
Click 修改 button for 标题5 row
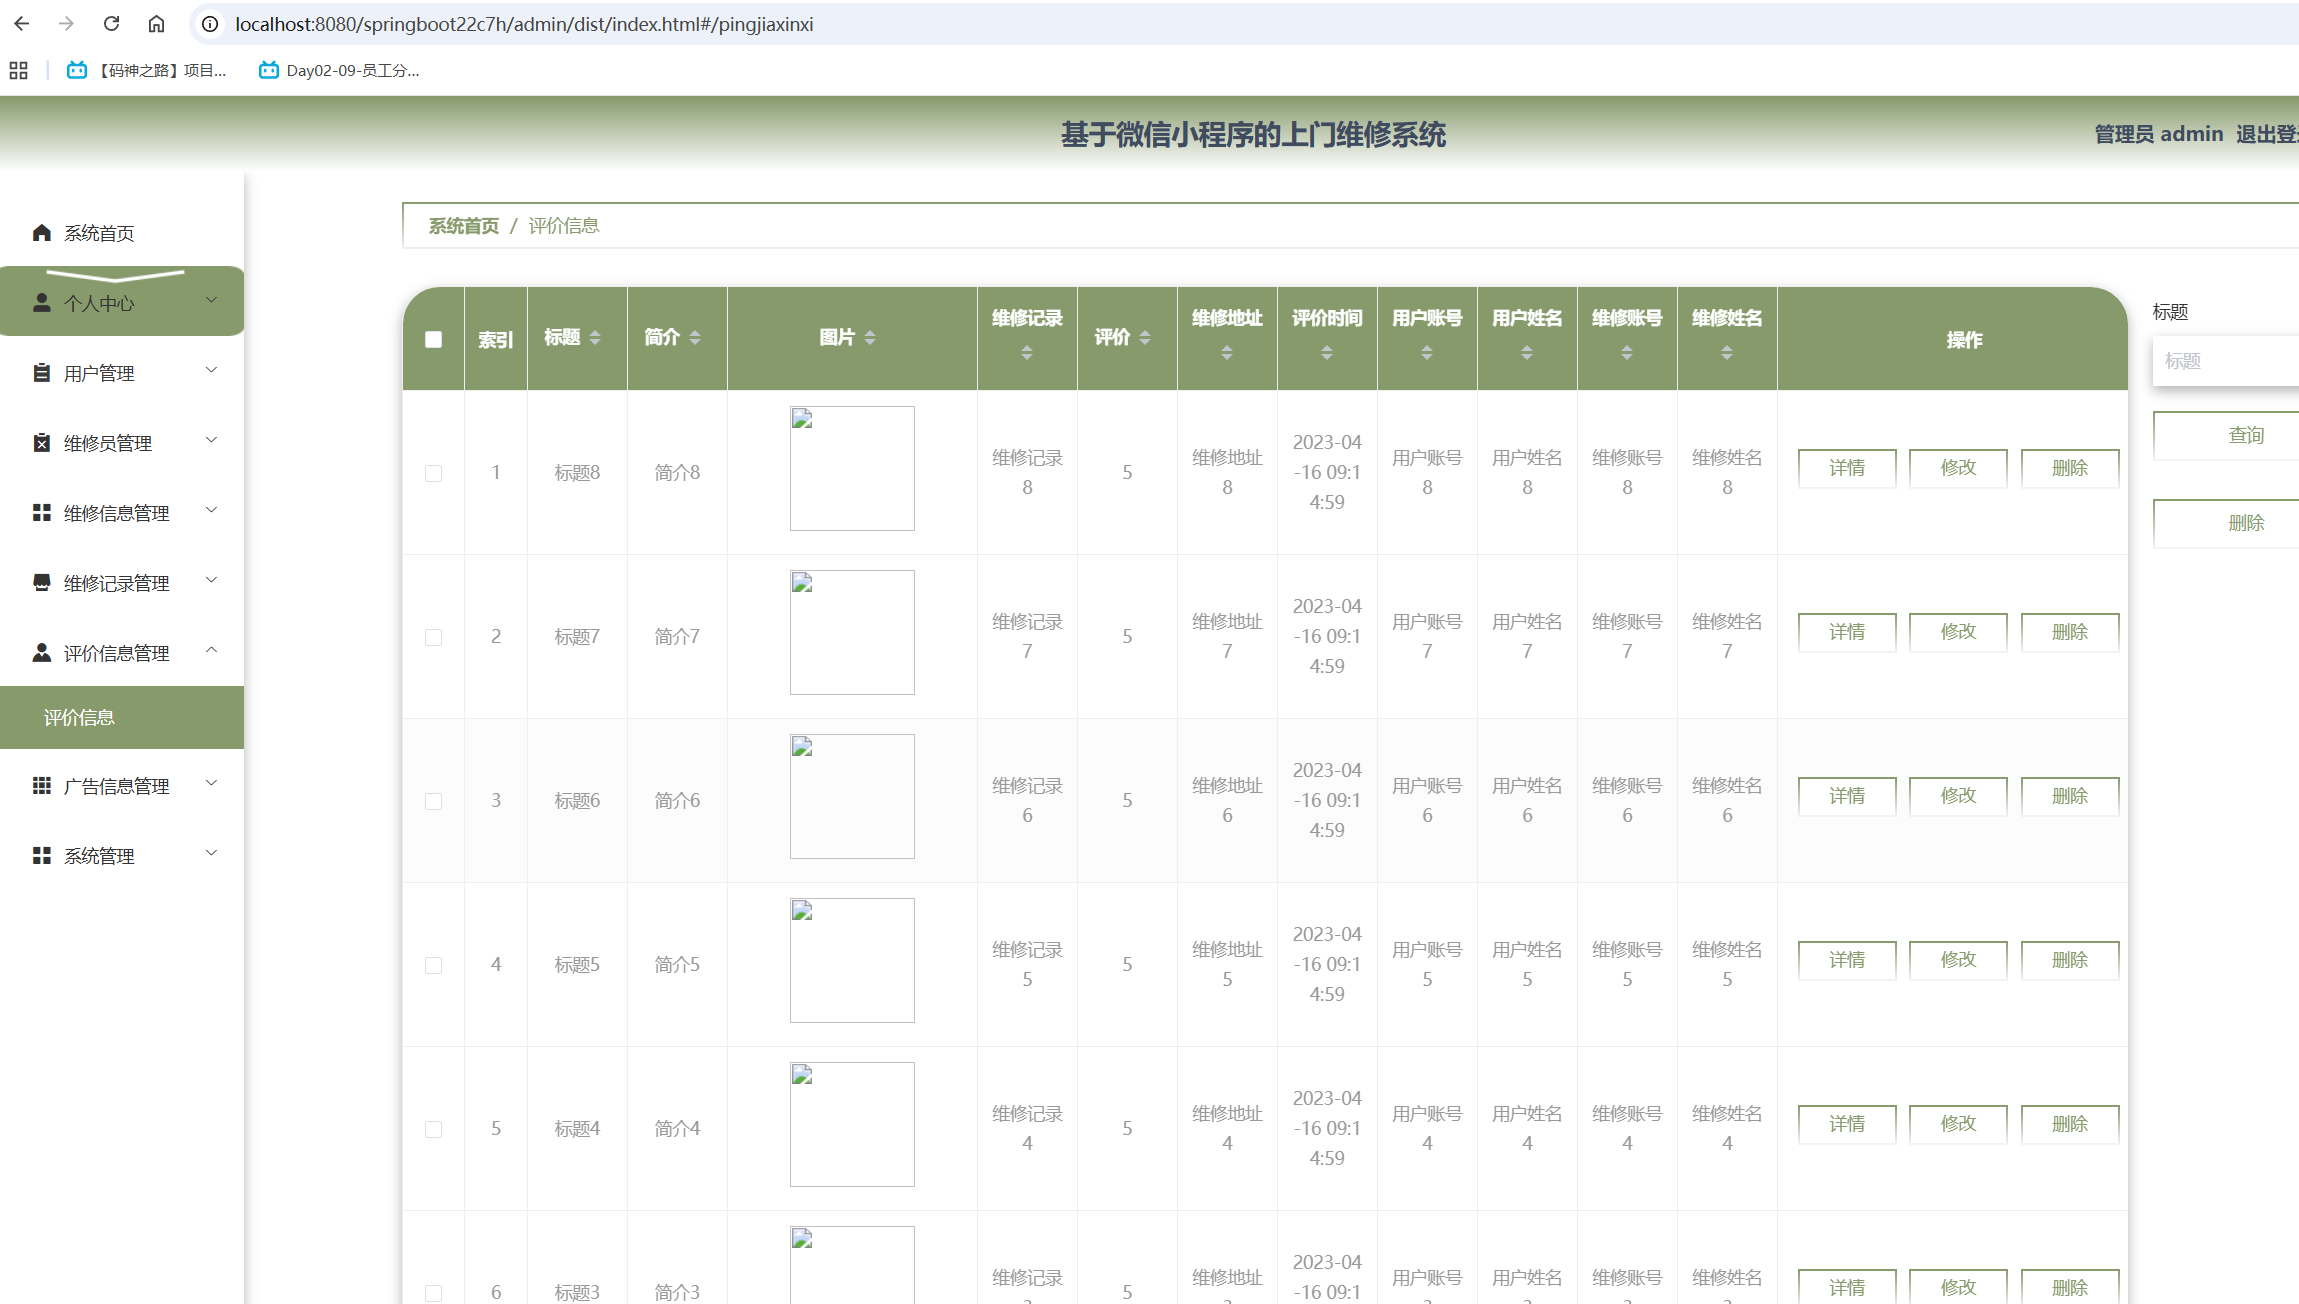1957,960
